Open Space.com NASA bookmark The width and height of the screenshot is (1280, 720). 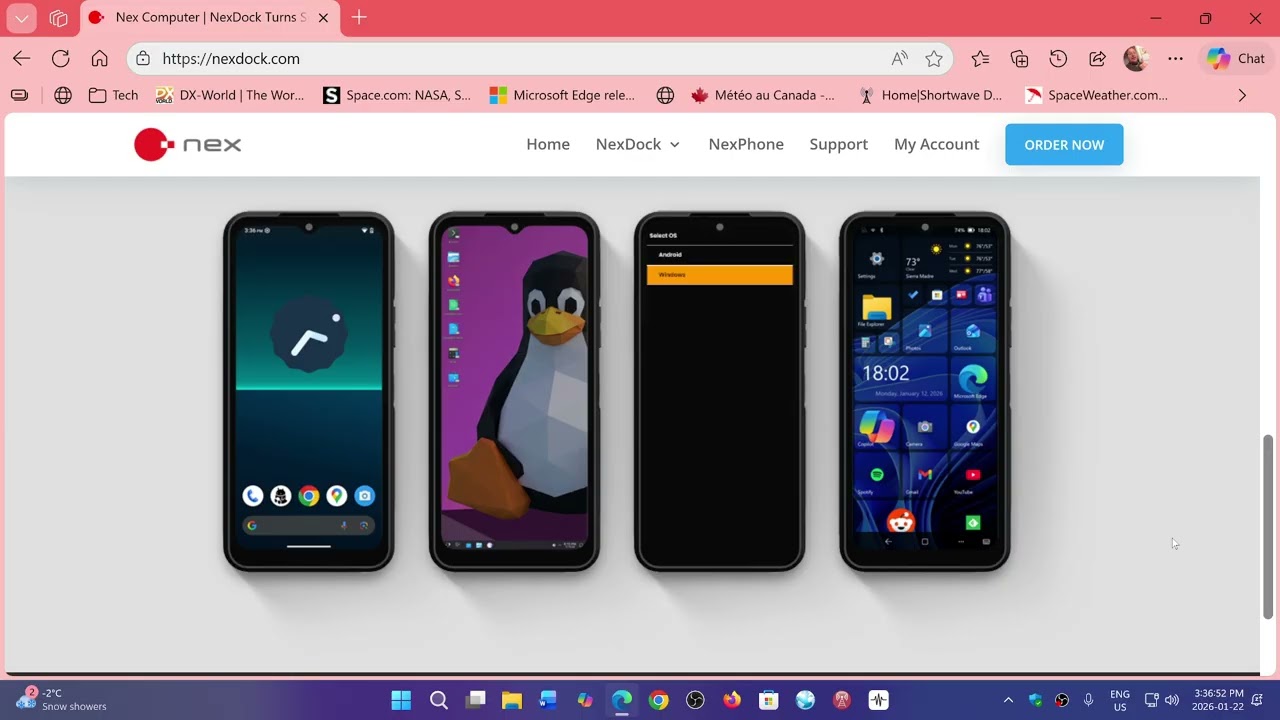(x=397, y=96)
